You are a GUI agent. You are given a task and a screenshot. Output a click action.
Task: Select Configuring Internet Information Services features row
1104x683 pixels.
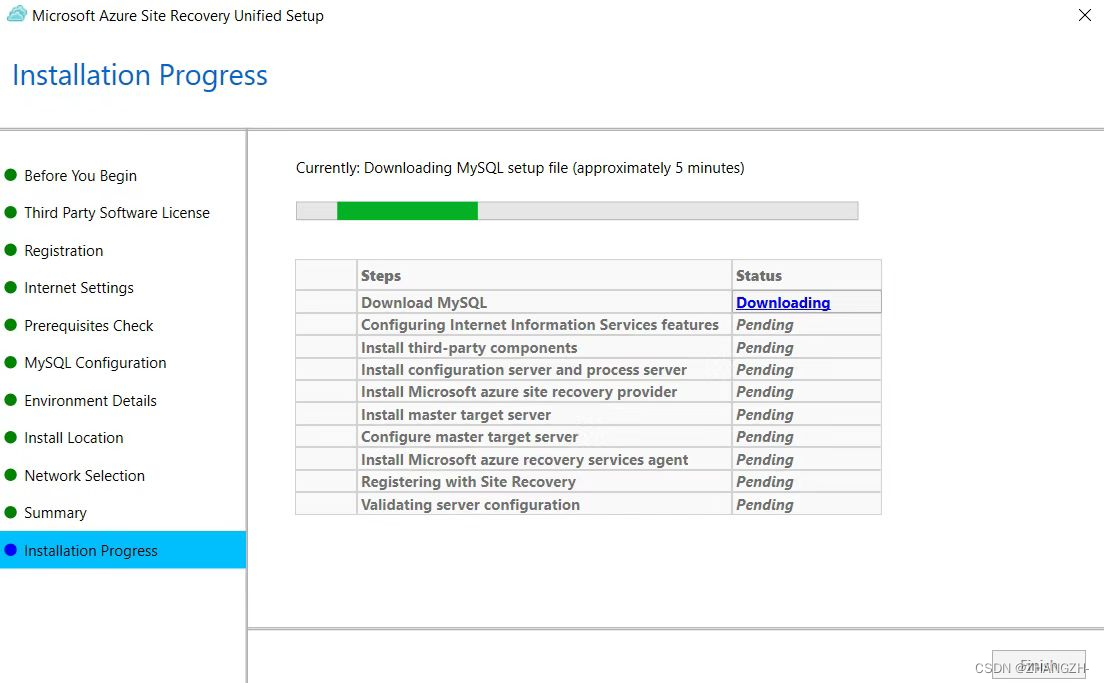(x=588, y=325)
